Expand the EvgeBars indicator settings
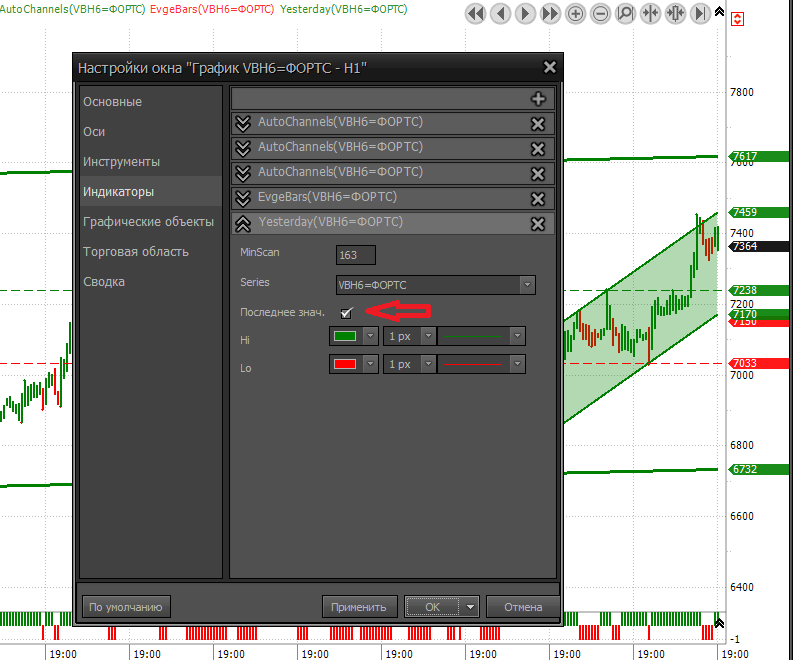Viewport: 793px width, 662px height. click(x=242, y=198)
